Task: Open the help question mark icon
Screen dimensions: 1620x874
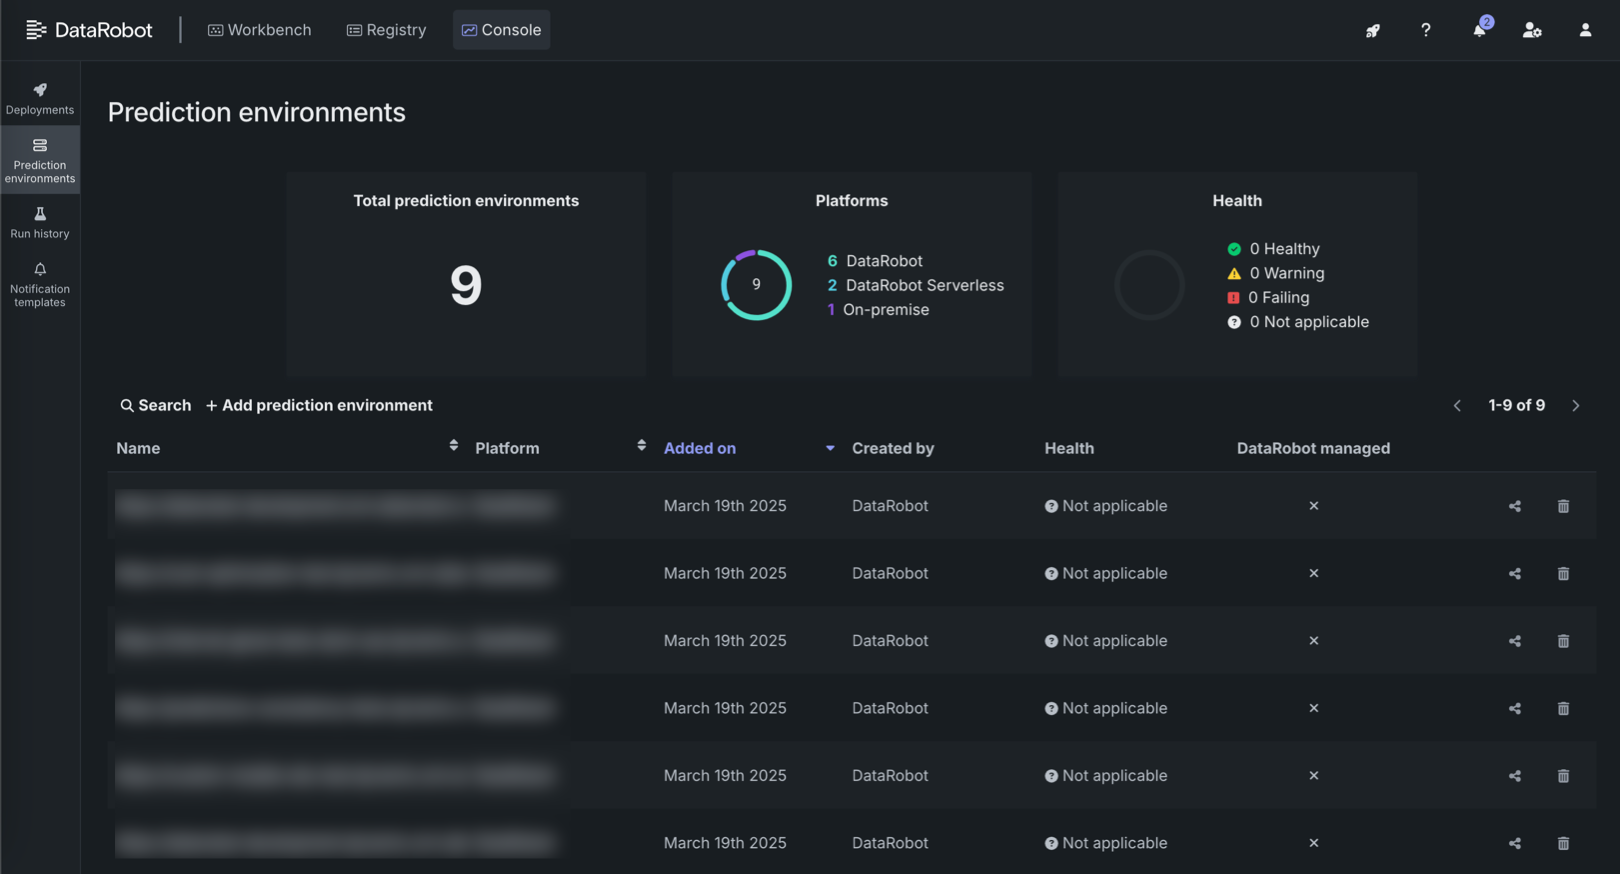Action: pos(1426,30)
